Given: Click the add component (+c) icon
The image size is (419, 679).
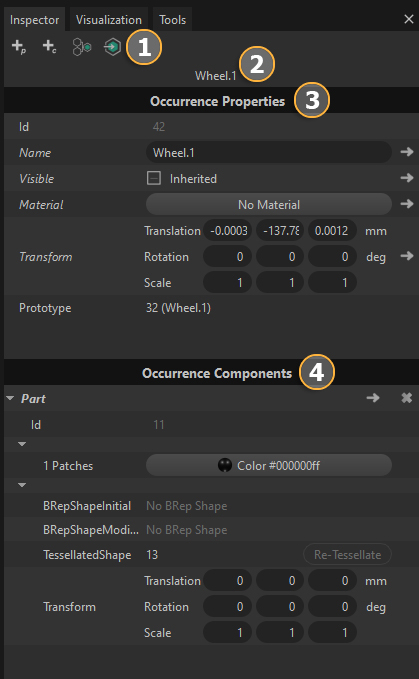Looking at the screenshot, I should point(49,46).
